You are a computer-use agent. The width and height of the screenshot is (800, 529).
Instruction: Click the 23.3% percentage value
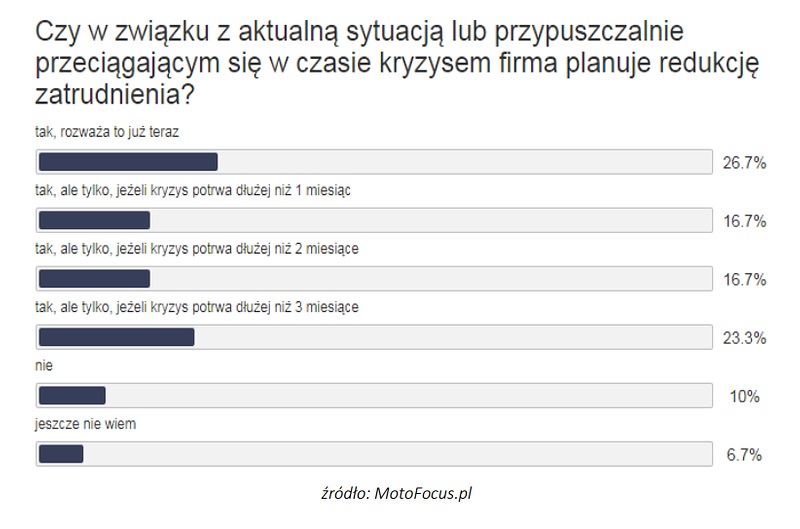point(744,338)
